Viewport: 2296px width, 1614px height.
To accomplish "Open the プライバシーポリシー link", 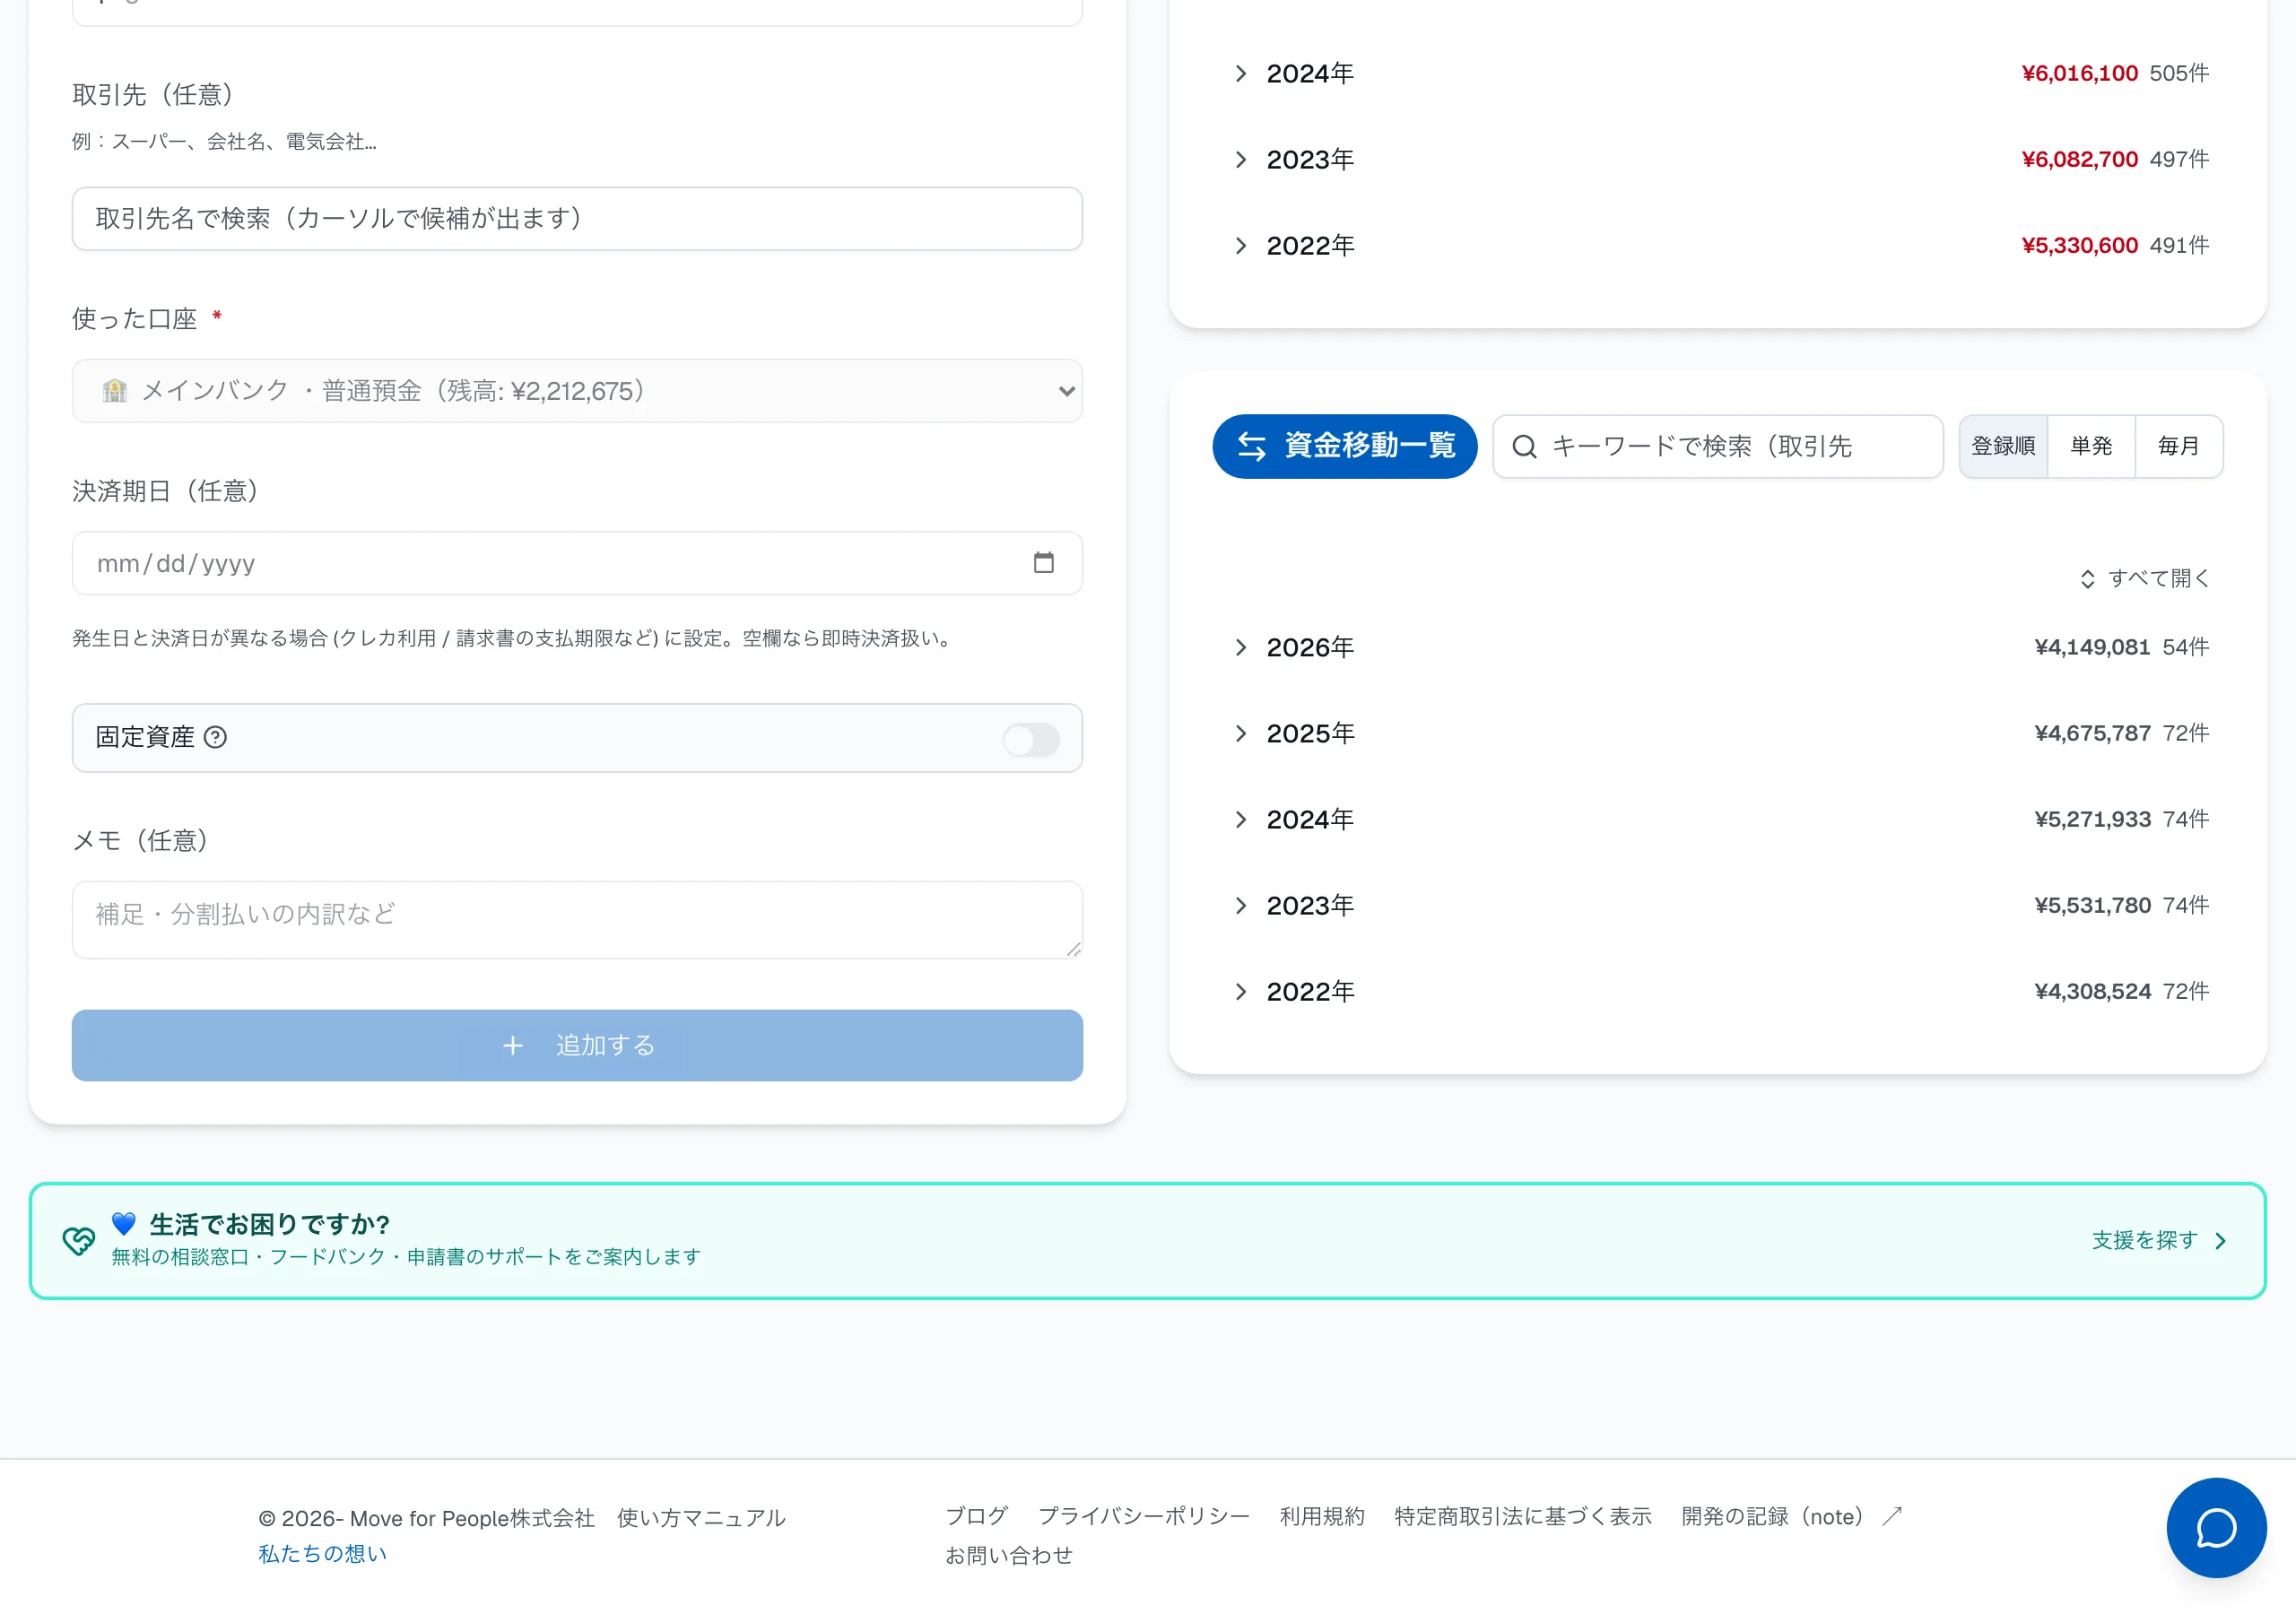I will [x=1143, y=1517].
